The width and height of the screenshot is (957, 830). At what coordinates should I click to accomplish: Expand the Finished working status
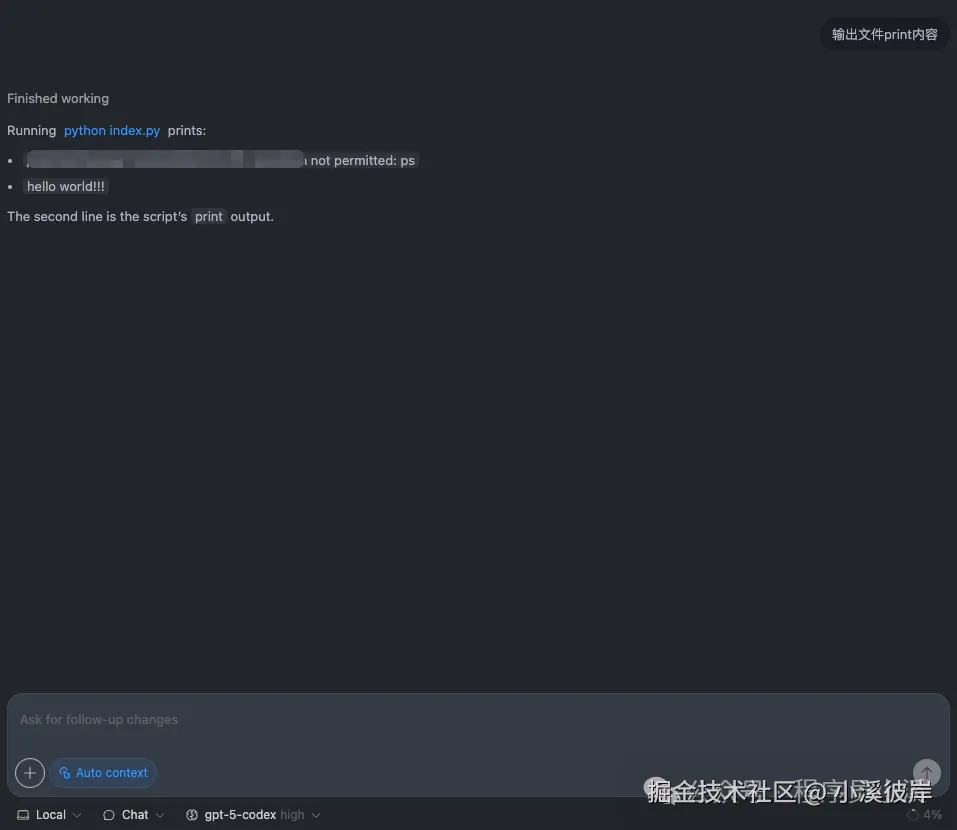click(x=58, y=98)
